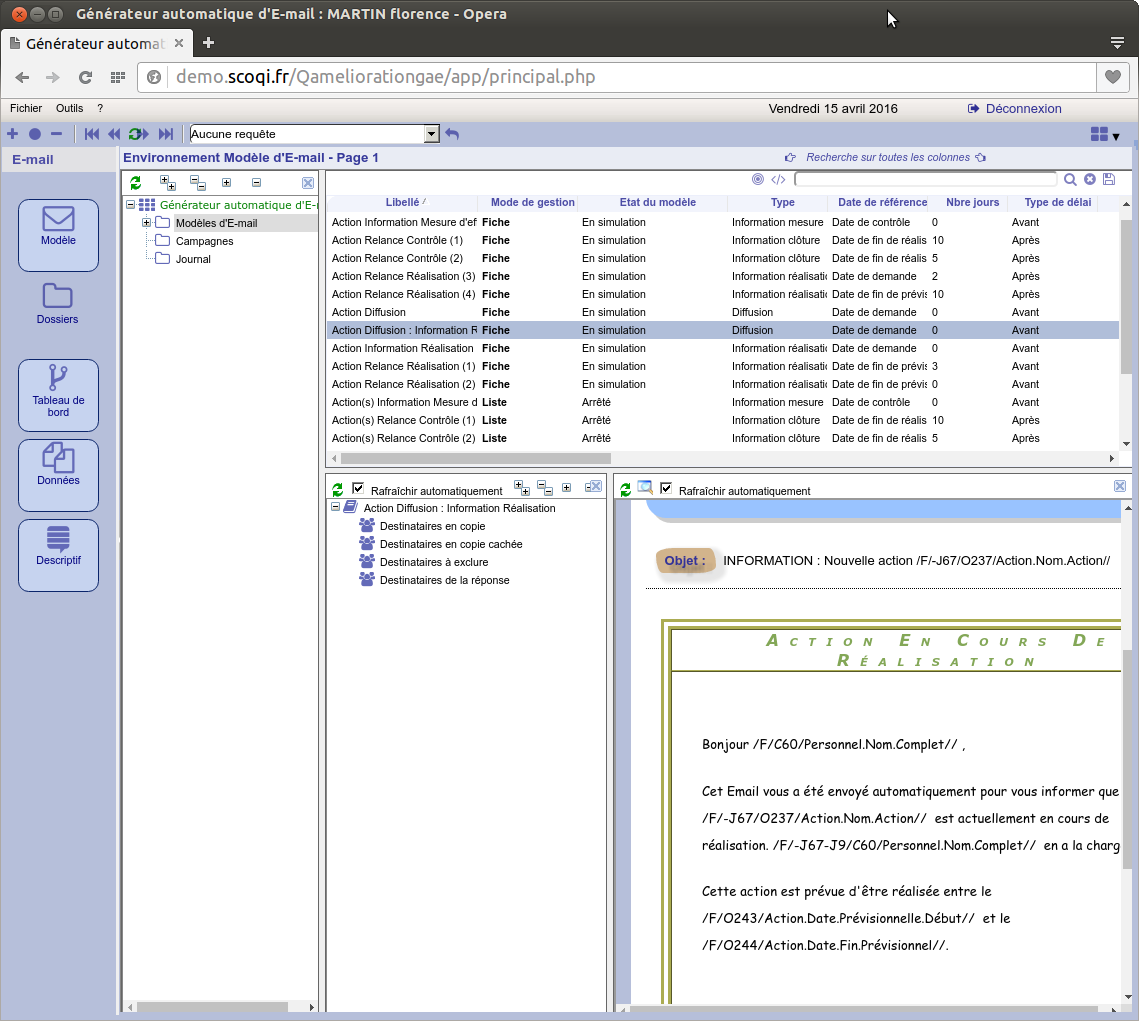Screen dimensions: 1139x1021
Task: Click the code brackets icon near search
Action: coord(778,179)
